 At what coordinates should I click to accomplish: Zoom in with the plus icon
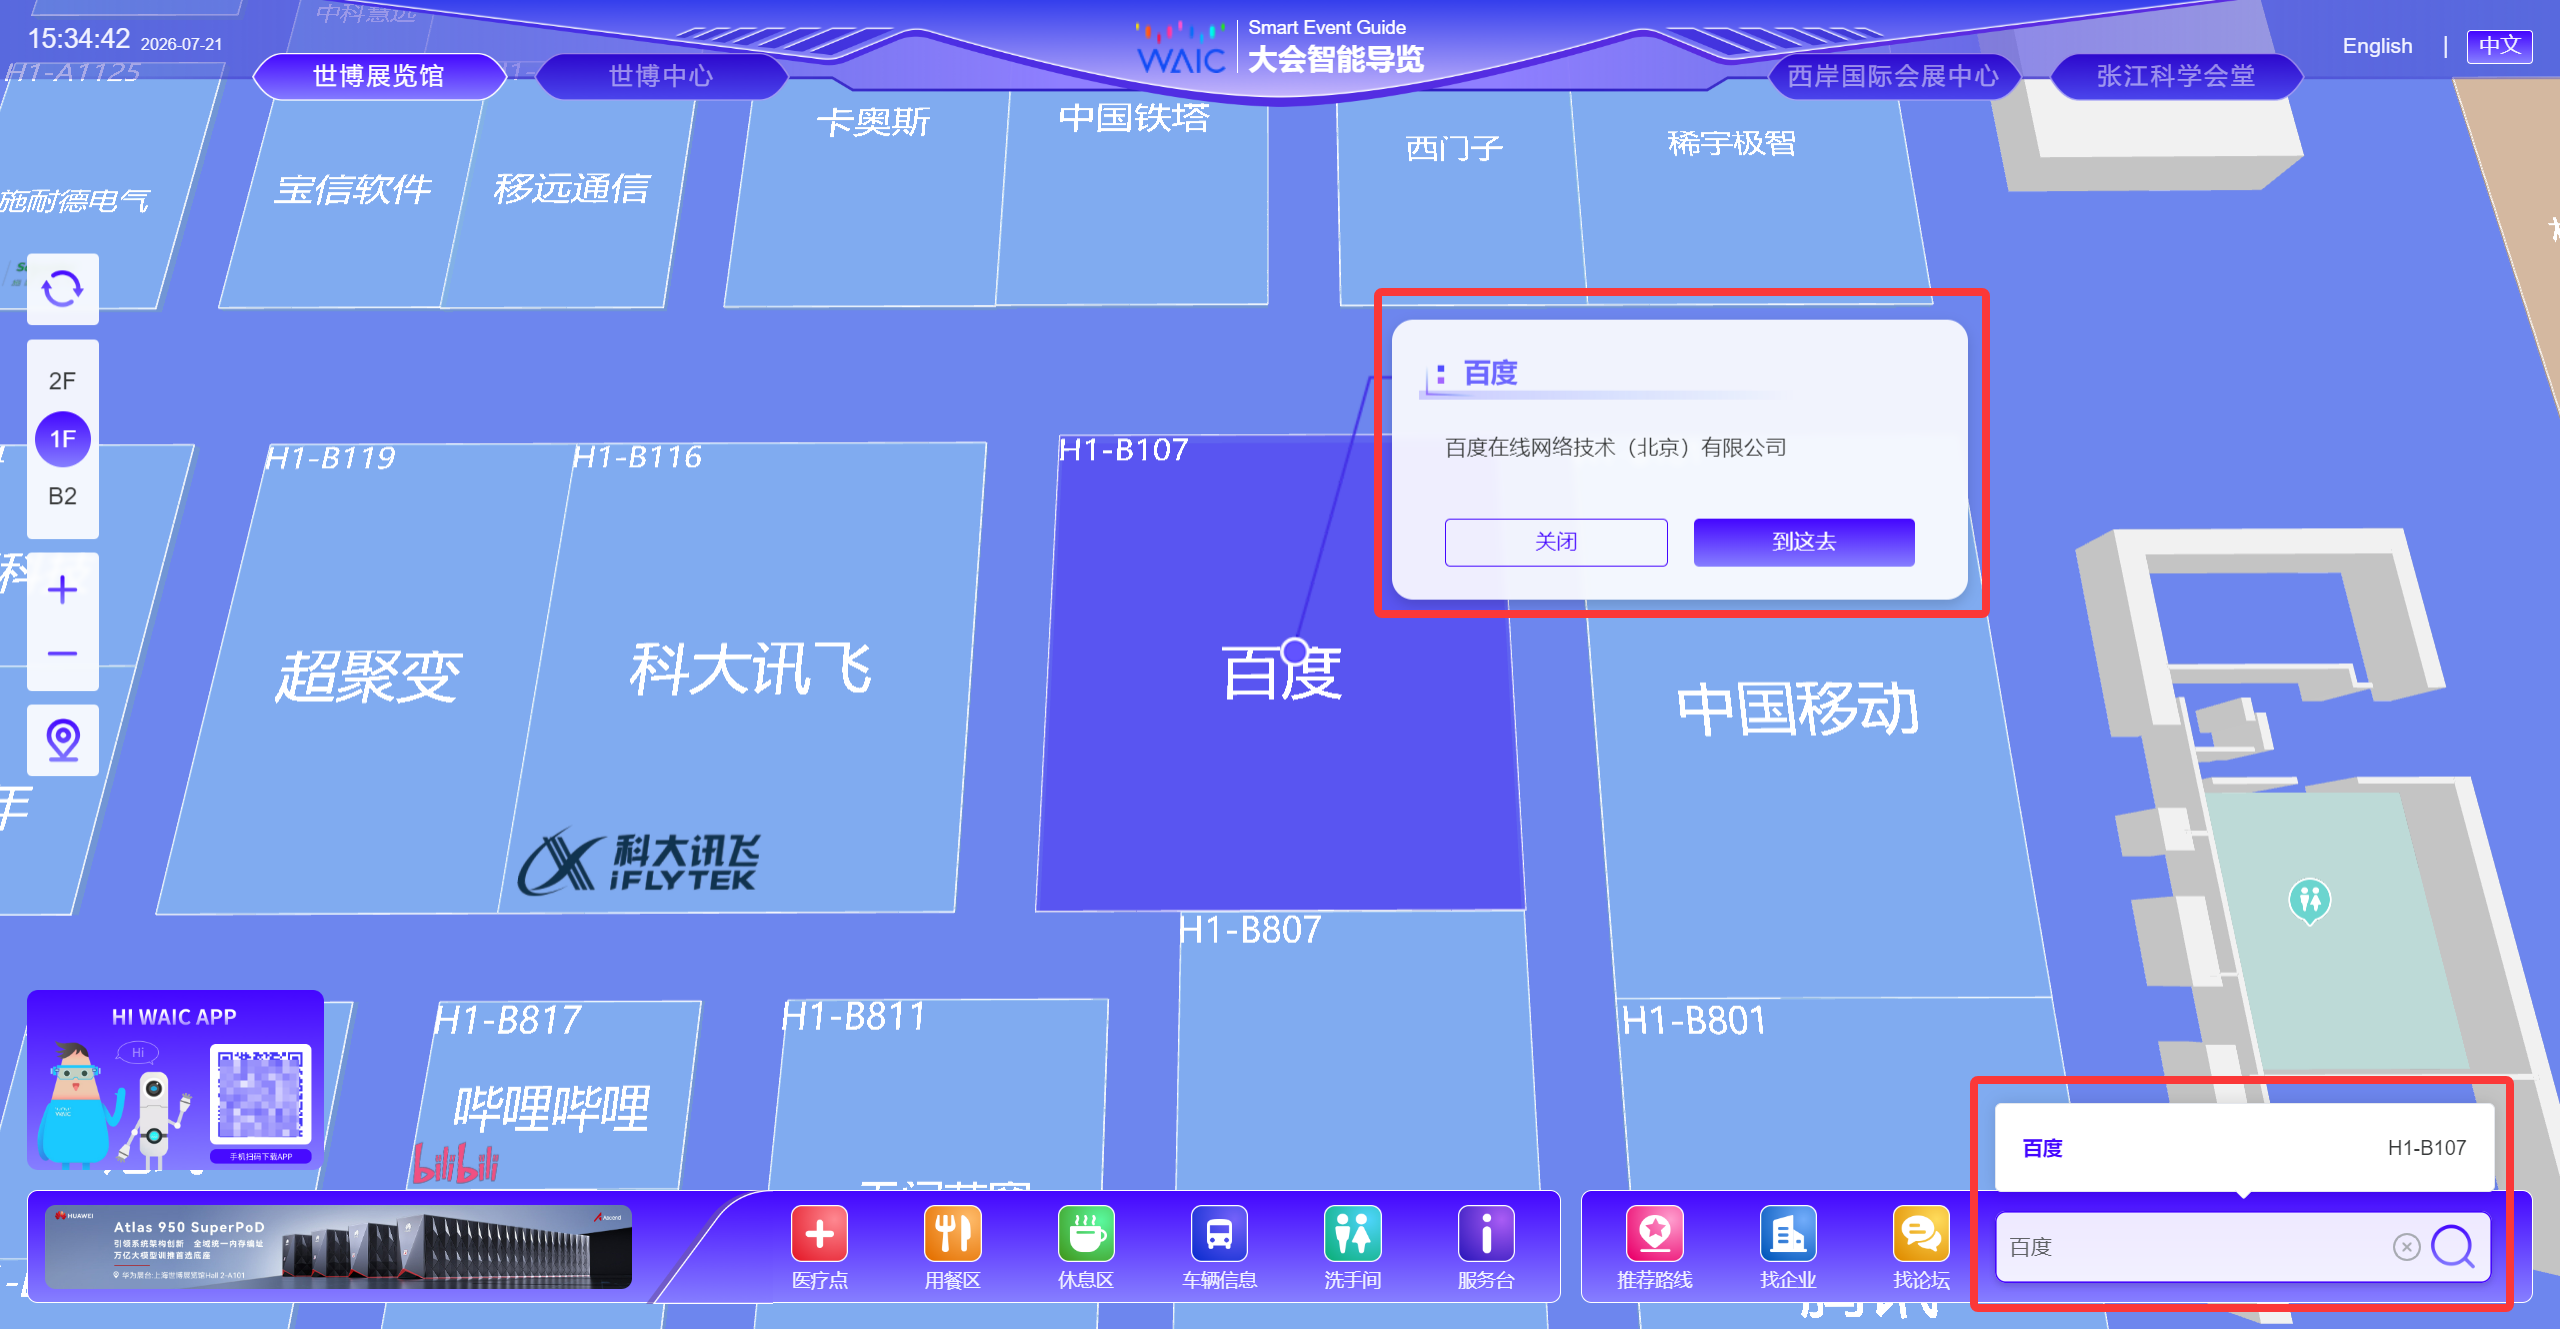(62, 589)
